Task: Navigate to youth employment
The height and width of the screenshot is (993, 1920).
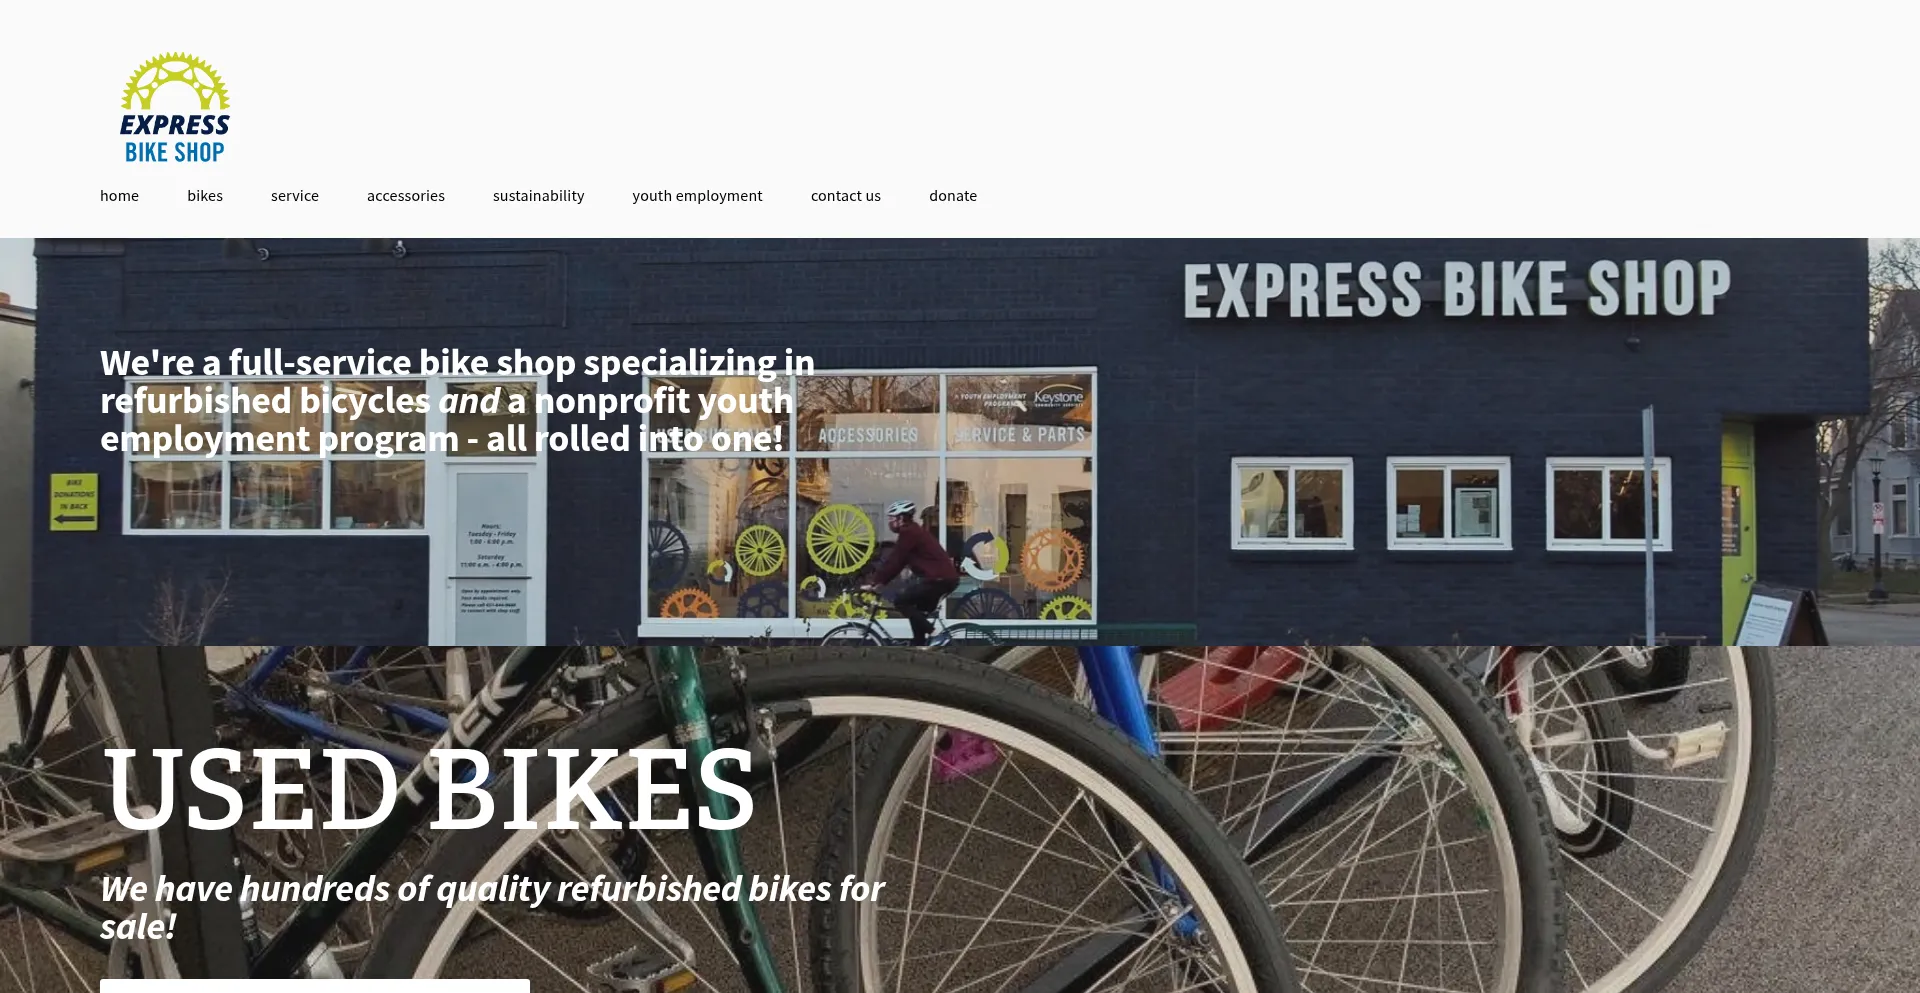Action: pos(697,196)
